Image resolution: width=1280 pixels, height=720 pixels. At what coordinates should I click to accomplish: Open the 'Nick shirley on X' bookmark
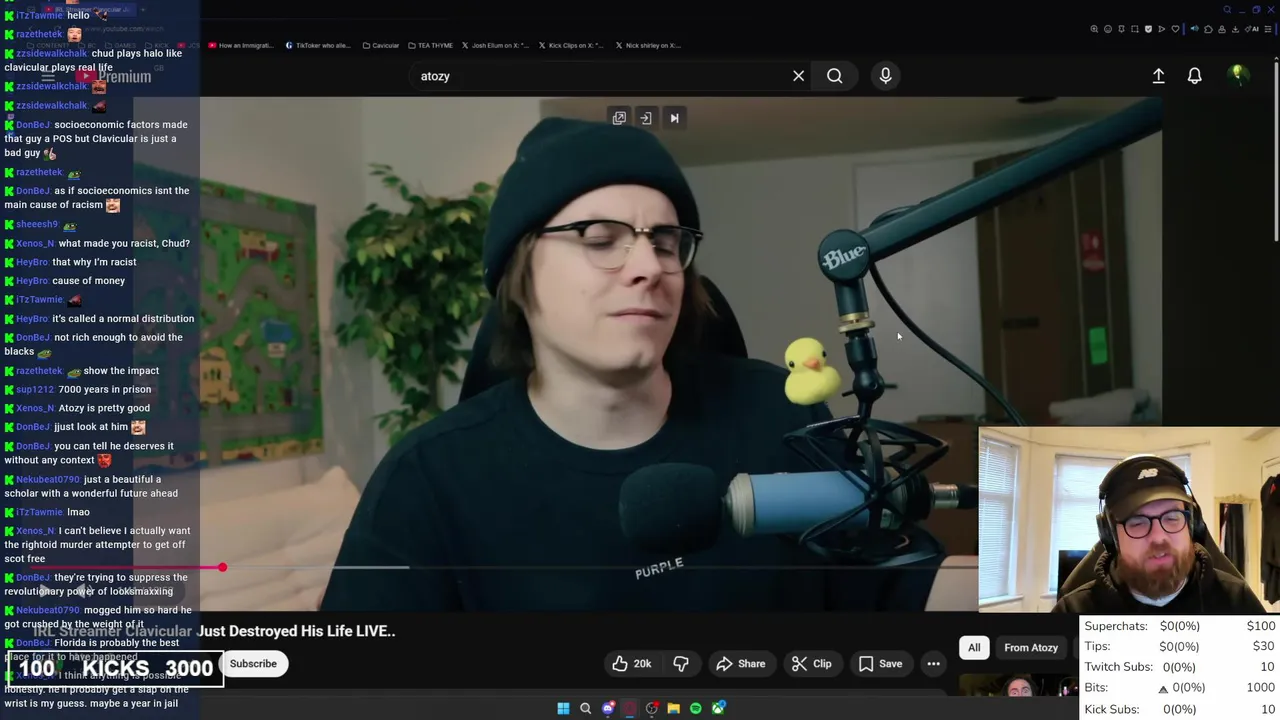[648, 45]
